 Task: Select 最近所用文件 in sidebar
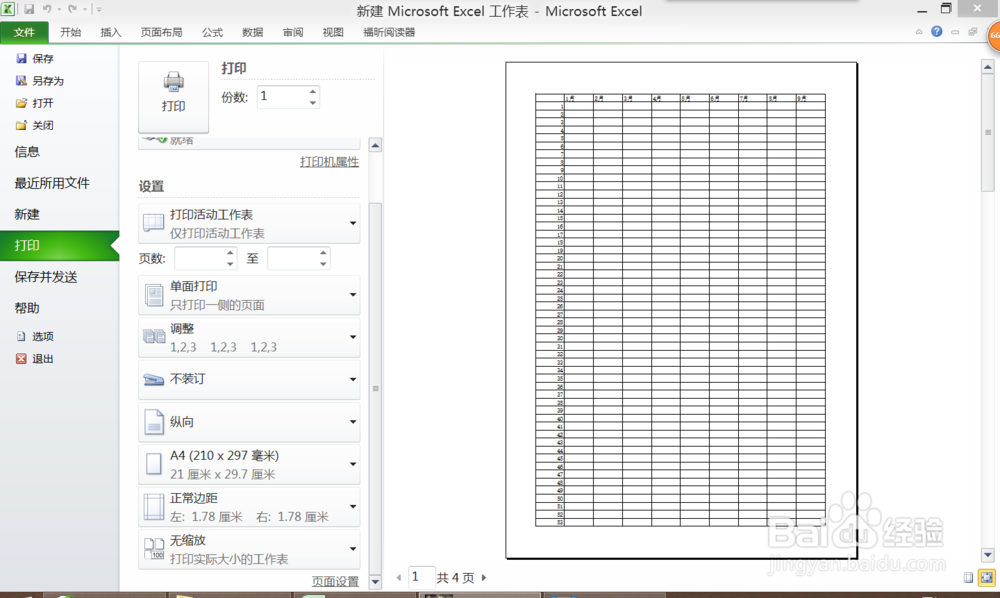coord(52,184)
